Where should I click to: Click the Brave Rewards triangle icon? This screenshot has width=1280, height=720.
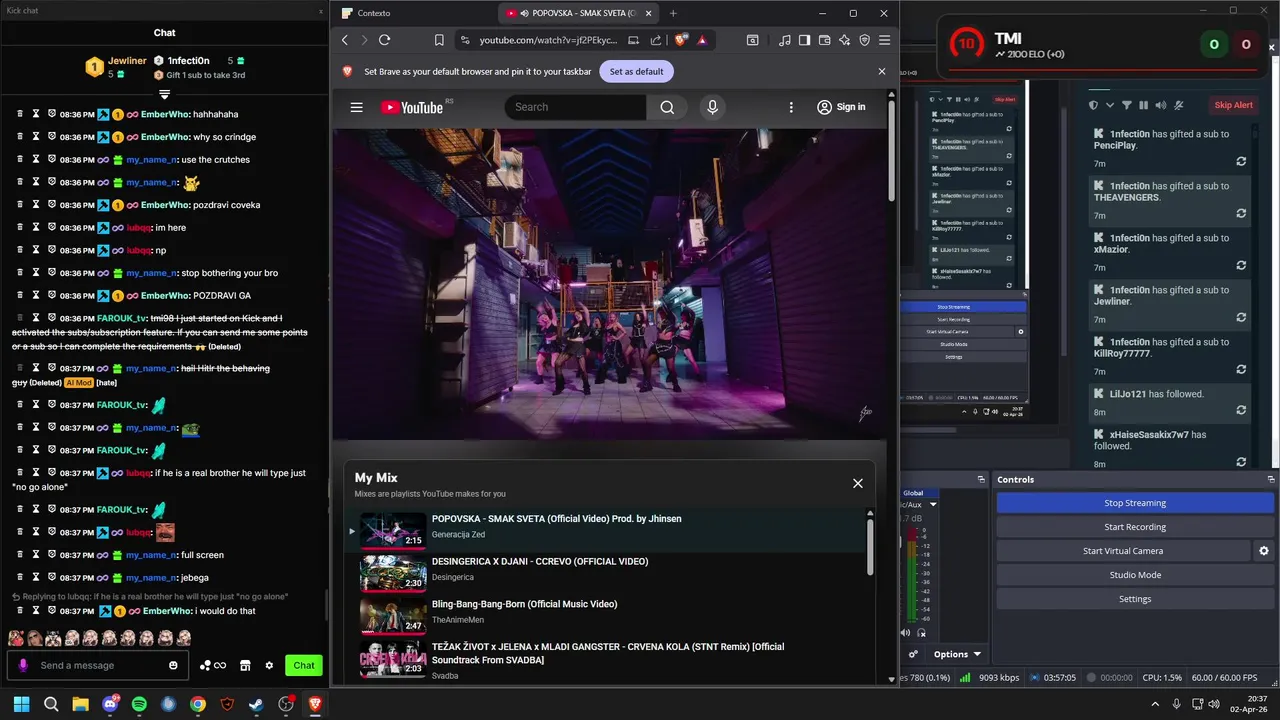pyautogui.click(x=702, y=40)
